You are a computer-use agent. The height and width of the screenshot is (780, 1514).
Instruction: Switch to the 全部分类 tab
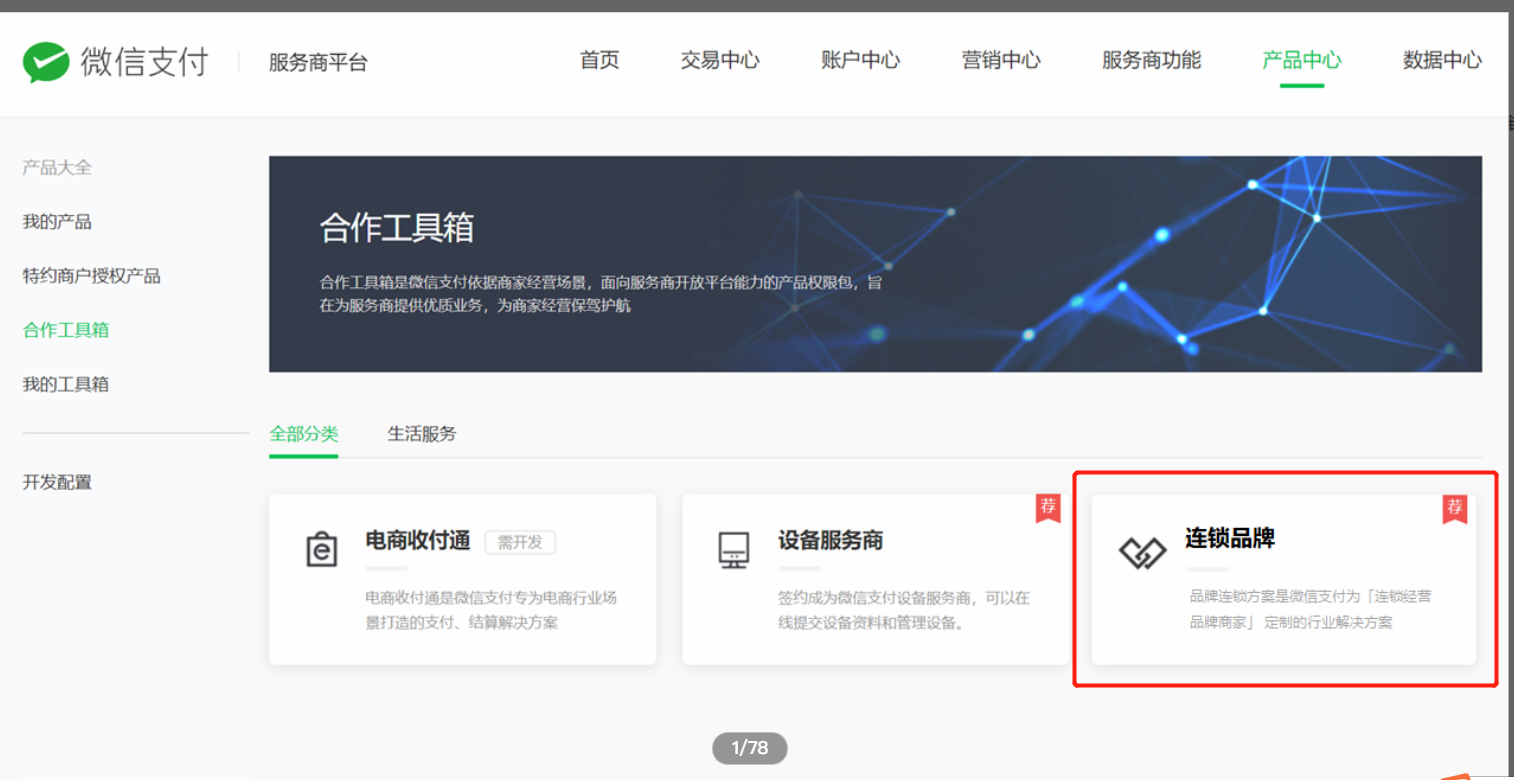(304, 434)
